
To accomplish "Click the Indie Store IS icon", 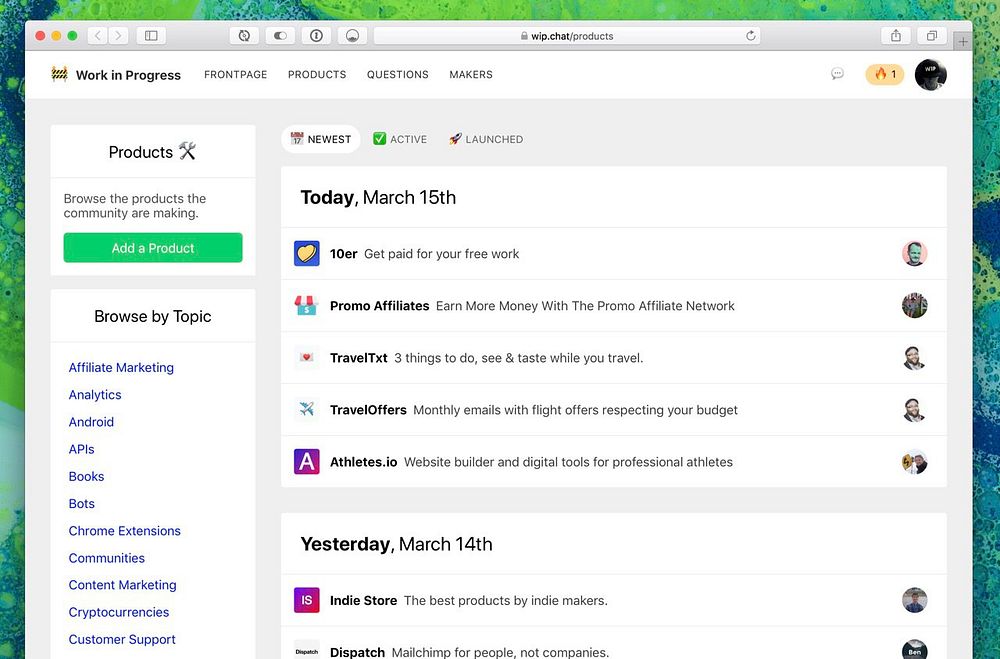I will point(307,600).
